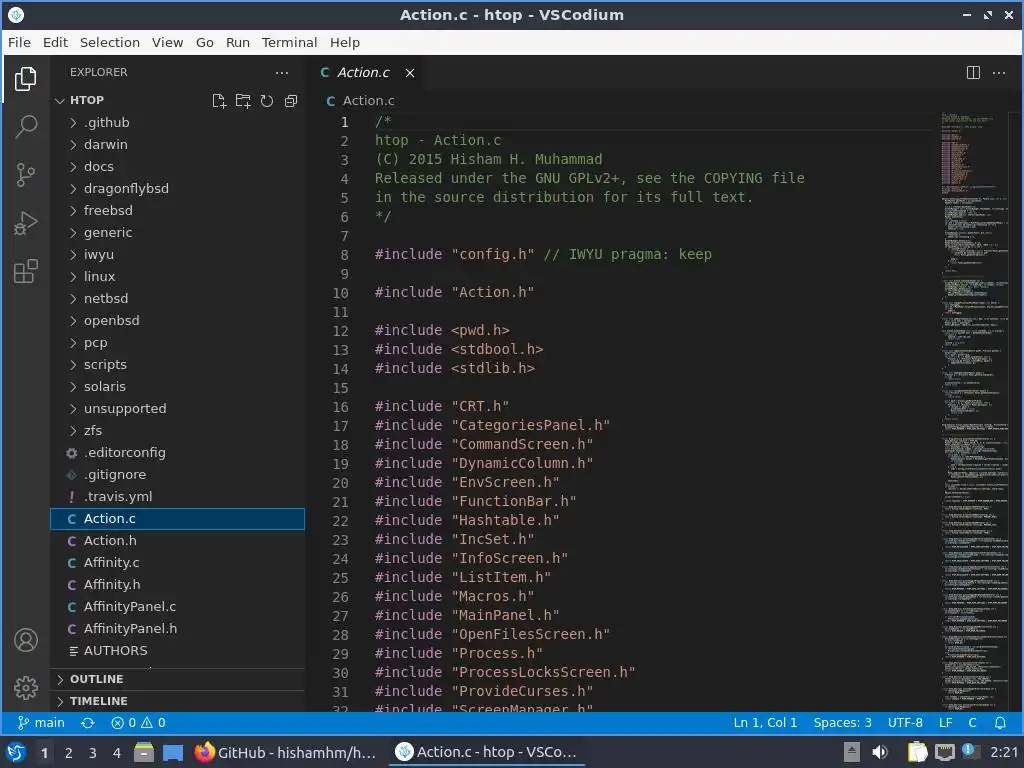
Task: Expand the zfs folder
Action: point(177,430)
